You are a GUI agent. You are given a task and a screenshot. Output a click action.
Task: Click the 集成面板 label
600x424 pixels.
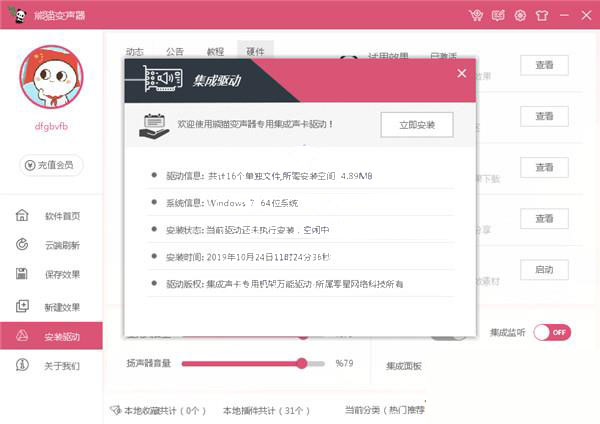tap(404, 366)
